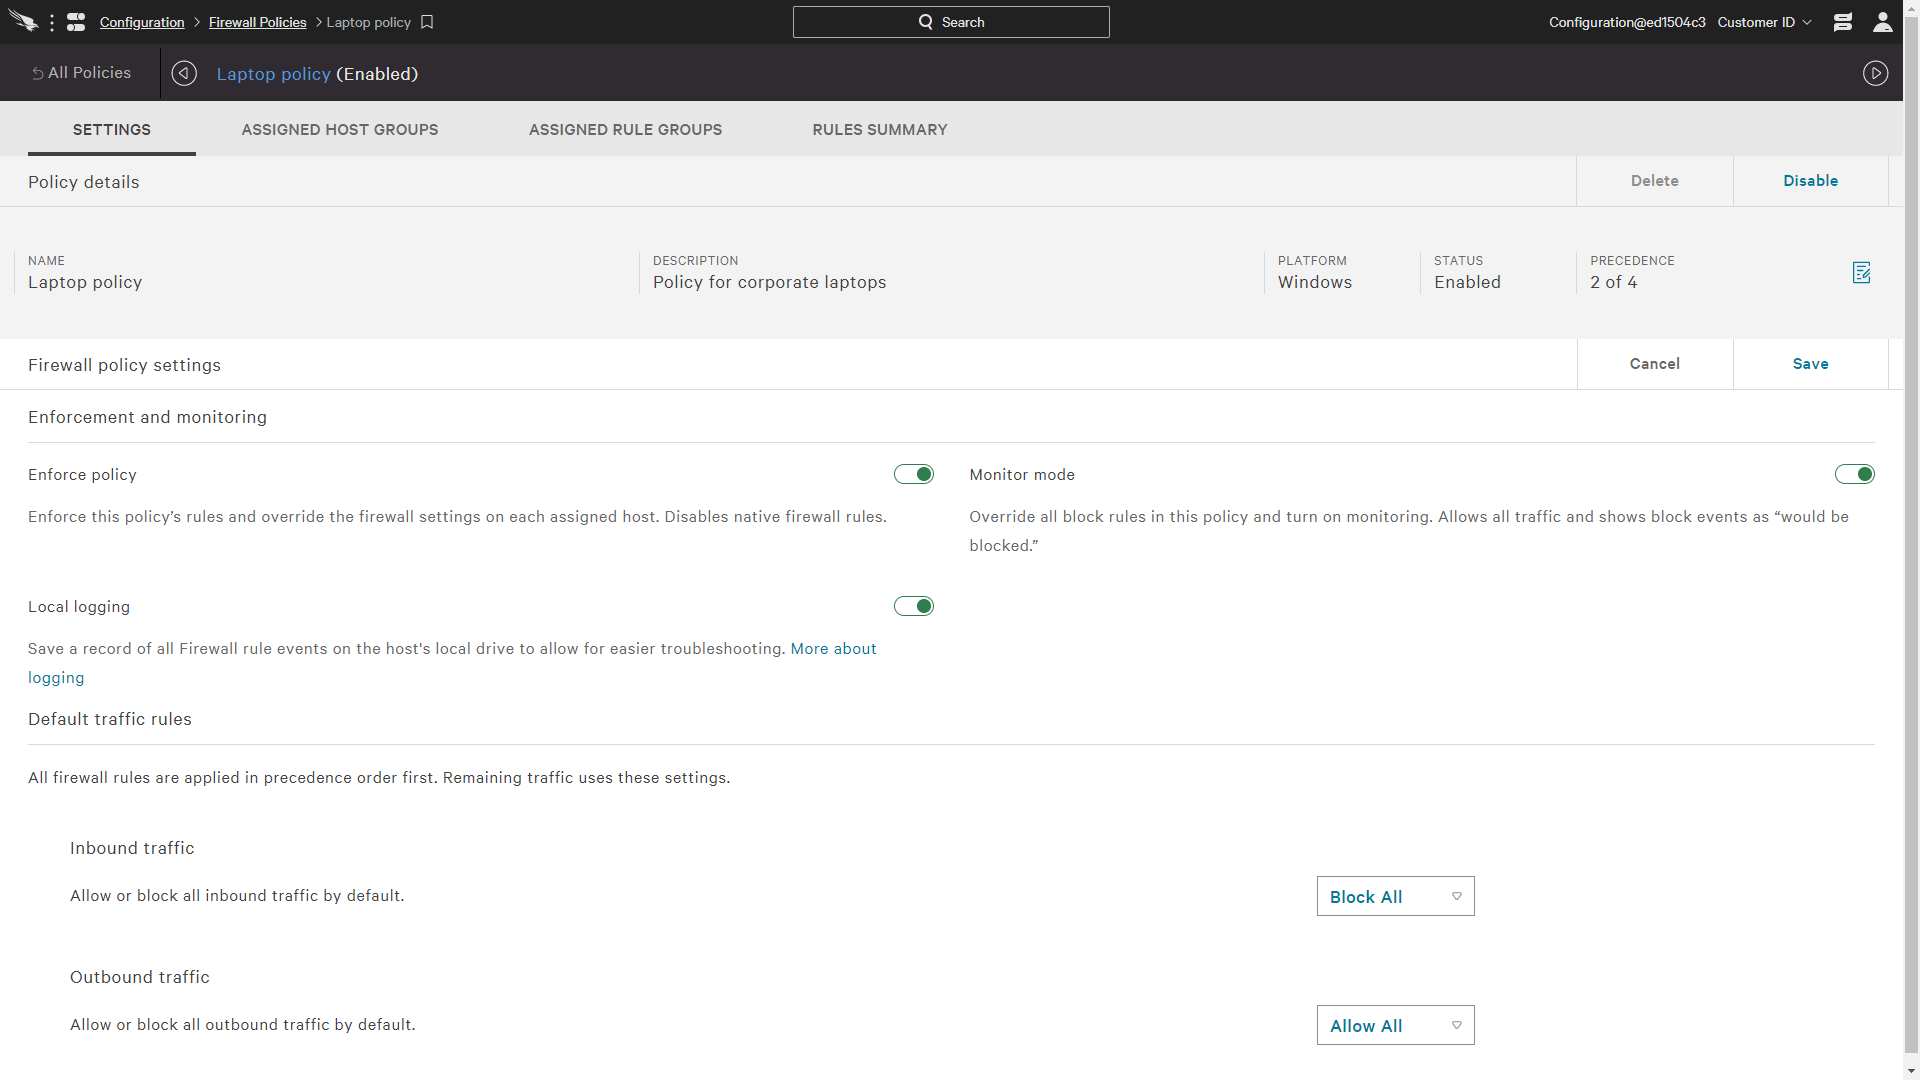Open the messages icon in header
This screenshot has height=1080, width=1920.
pyautogui.click(x=1842, y=22)
